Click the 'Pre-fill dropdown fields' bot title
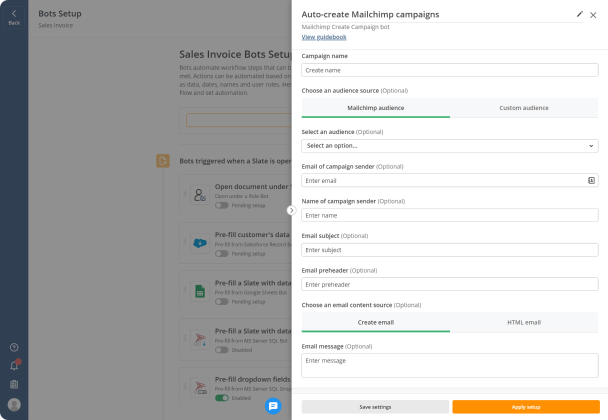This screenshot has width=608, height=420. click(x=253, y=379)
